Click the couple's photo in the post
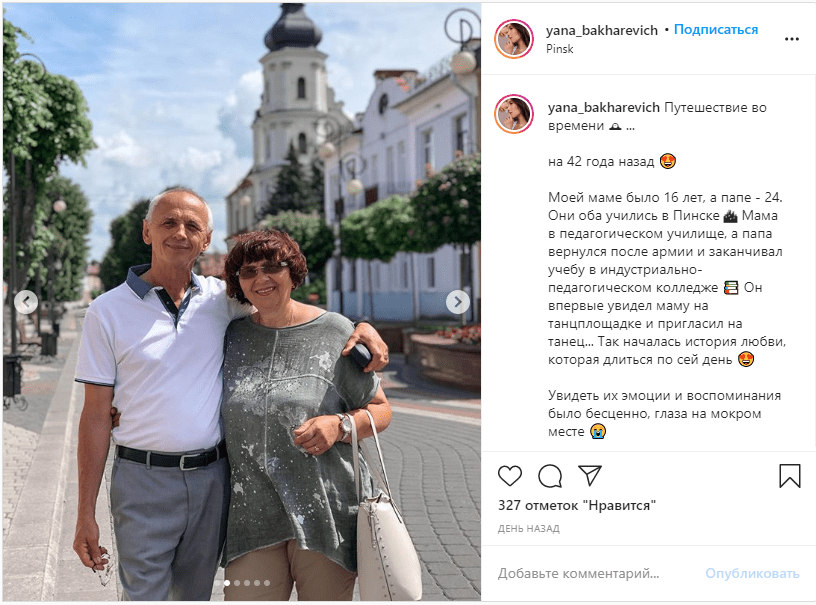 pos(241,302)
